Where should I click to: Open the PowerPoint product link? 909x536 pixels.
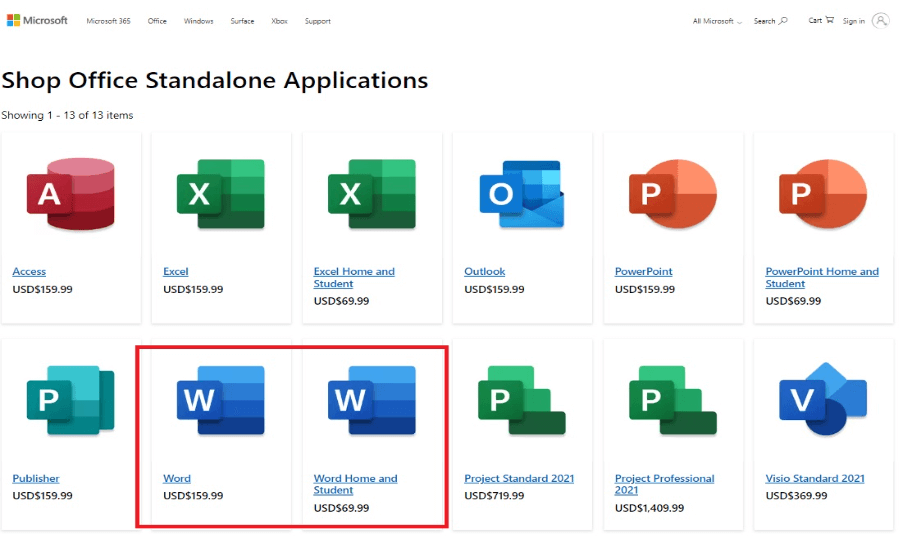click(x=643, y=271)
